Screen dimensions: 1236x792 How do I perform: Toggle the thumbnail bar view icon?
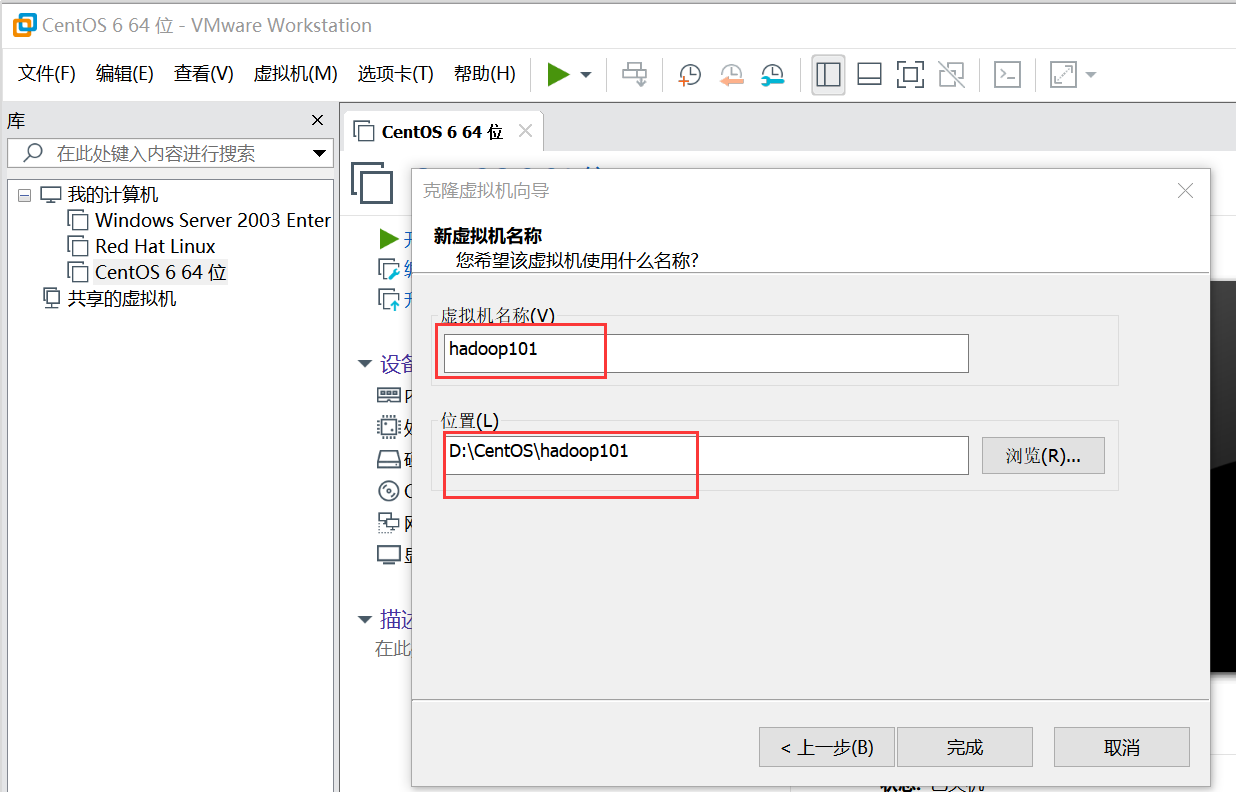coord(869,74)
